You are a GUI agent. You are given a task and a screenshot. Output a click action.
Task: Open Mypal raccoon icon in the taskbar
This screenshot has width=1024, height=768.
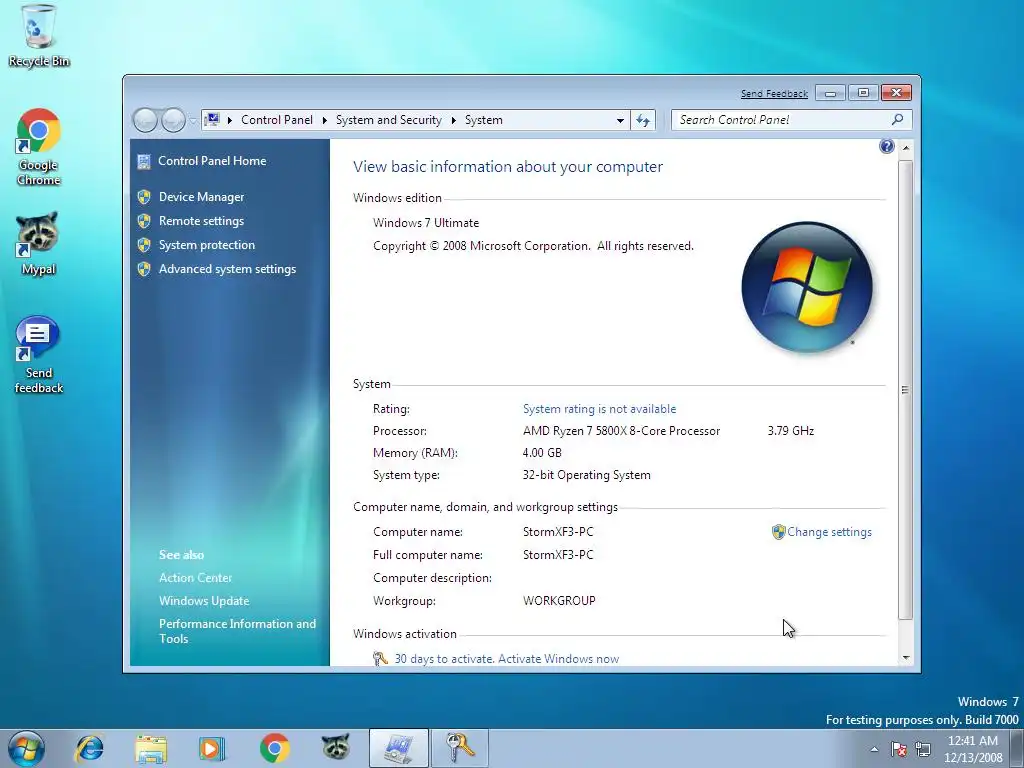coord(336,748)
